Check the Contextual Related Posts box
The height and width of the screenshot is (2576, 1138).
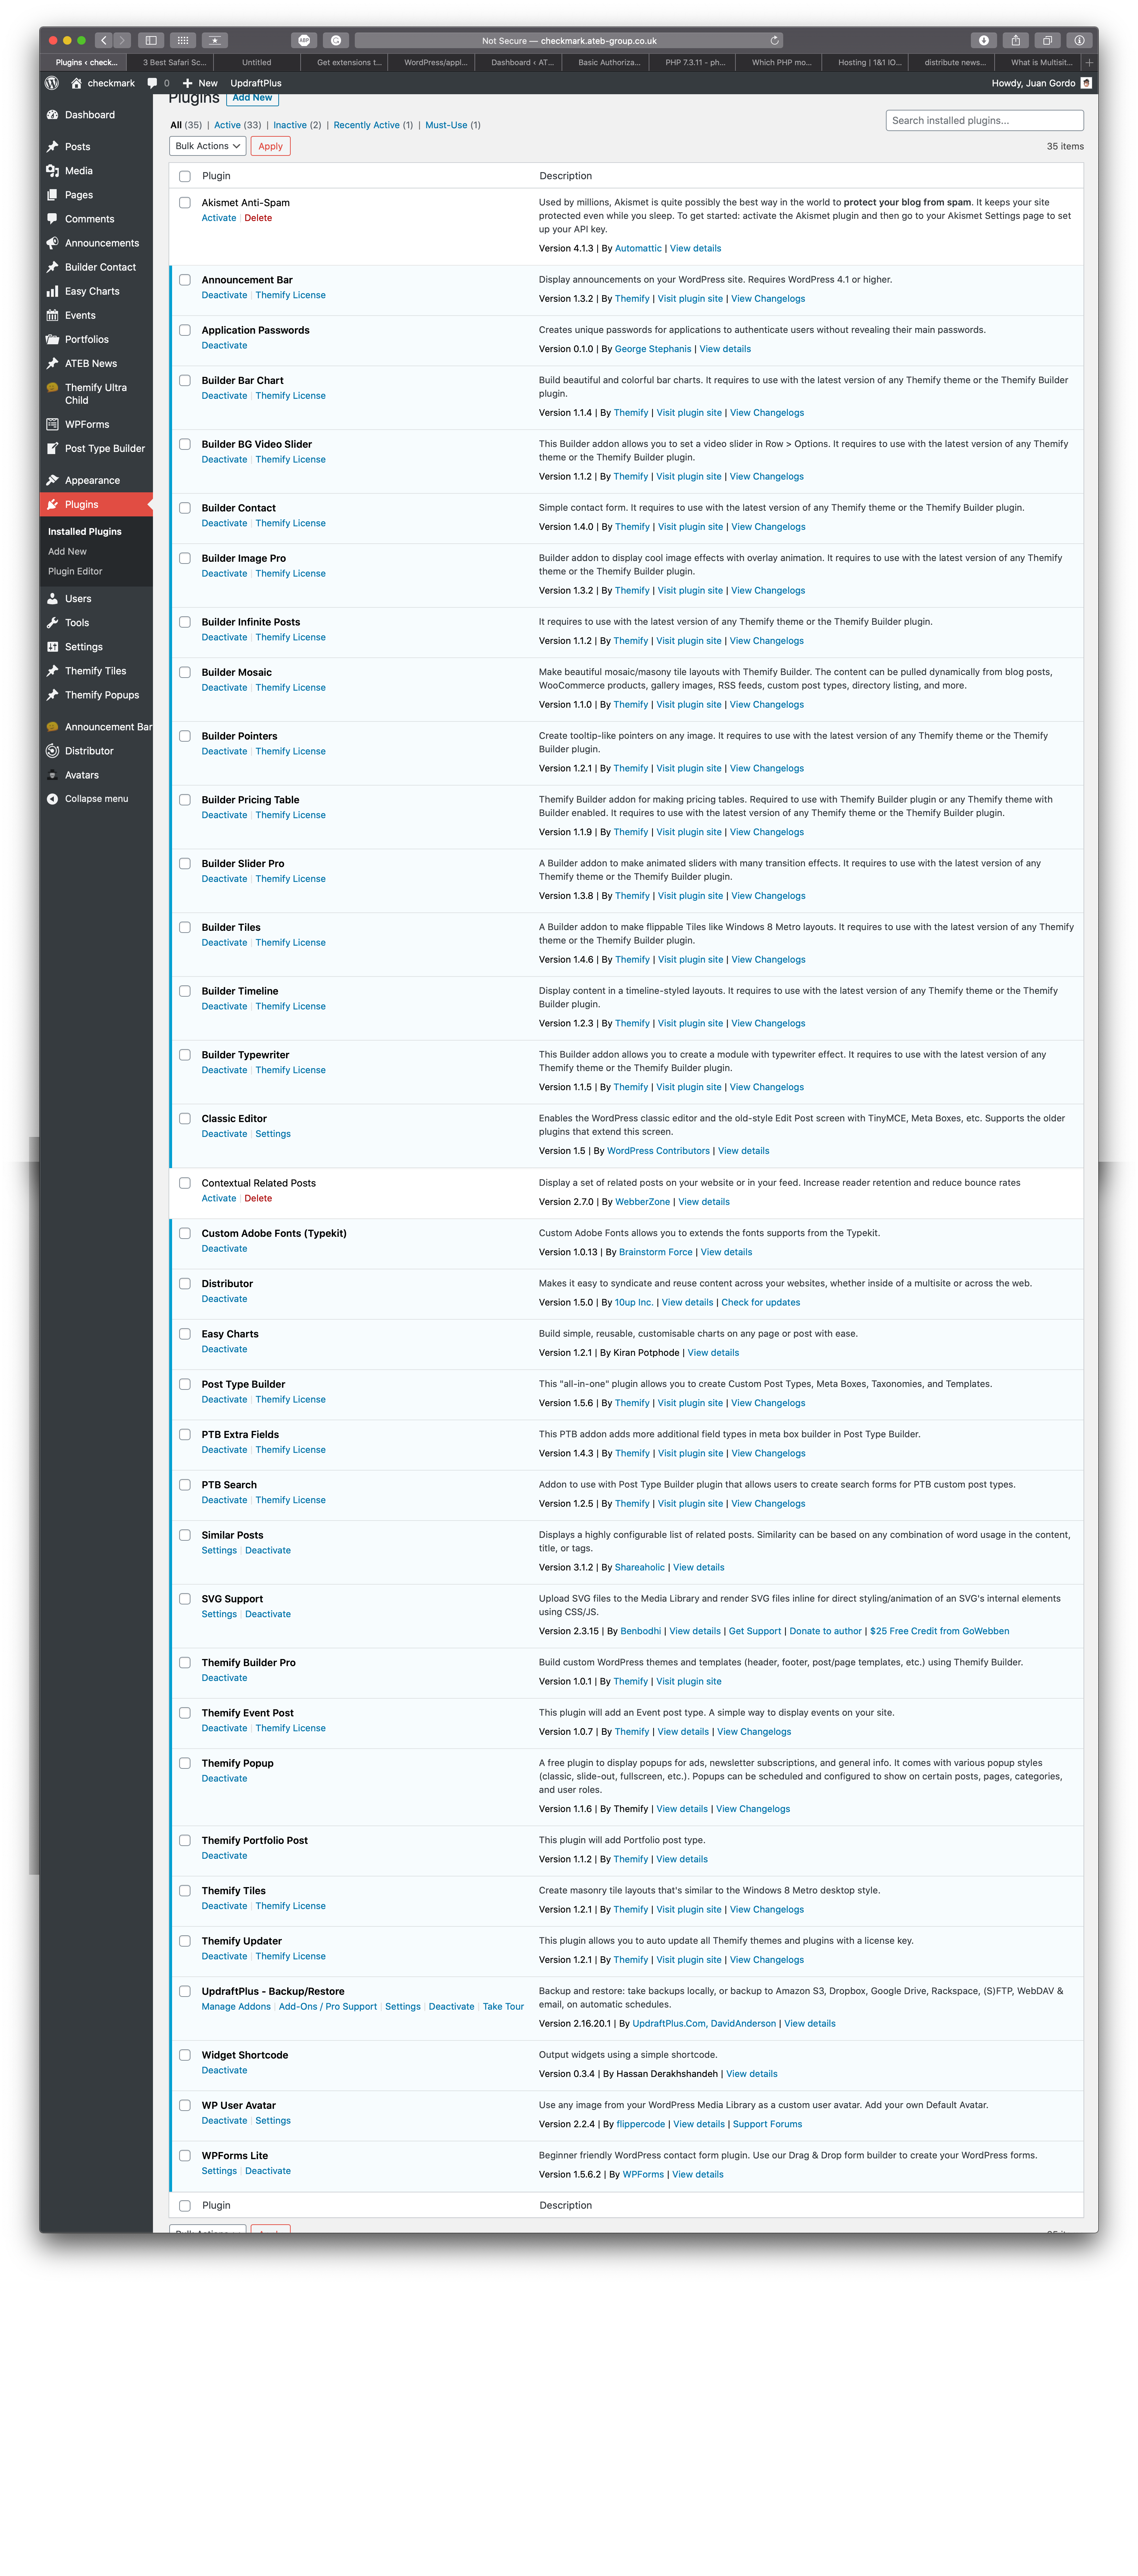(185, 1183)
